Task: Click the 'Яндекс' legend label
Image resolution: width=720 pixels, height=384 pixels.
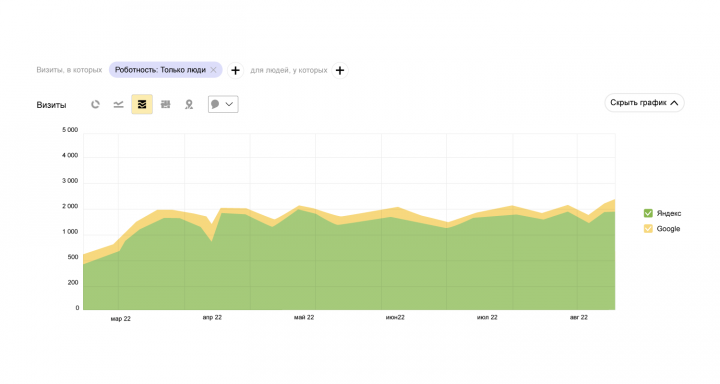Action: click(x=669, y=214)
